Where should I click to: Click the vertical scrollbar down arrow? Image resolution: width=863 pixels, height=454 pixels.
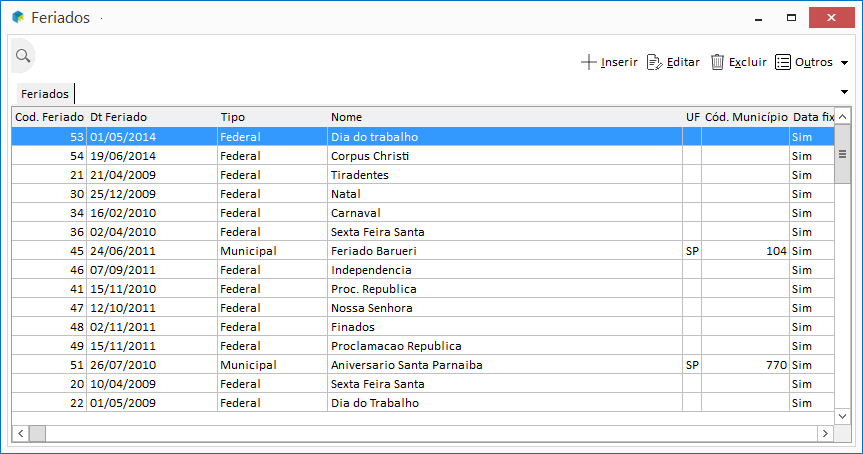point(843,417)
